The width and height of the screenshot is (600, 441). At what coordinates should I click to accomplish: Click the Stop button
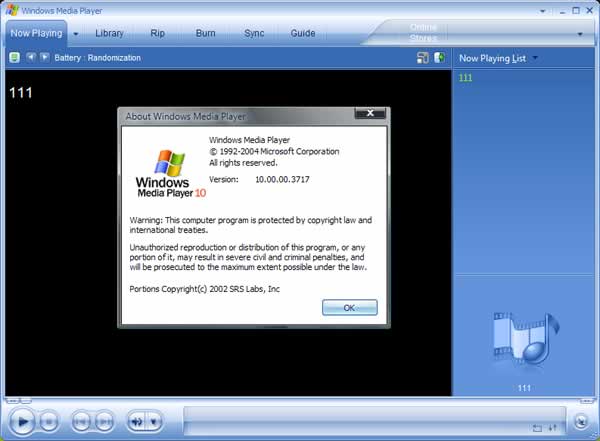(x=49, y=422)
